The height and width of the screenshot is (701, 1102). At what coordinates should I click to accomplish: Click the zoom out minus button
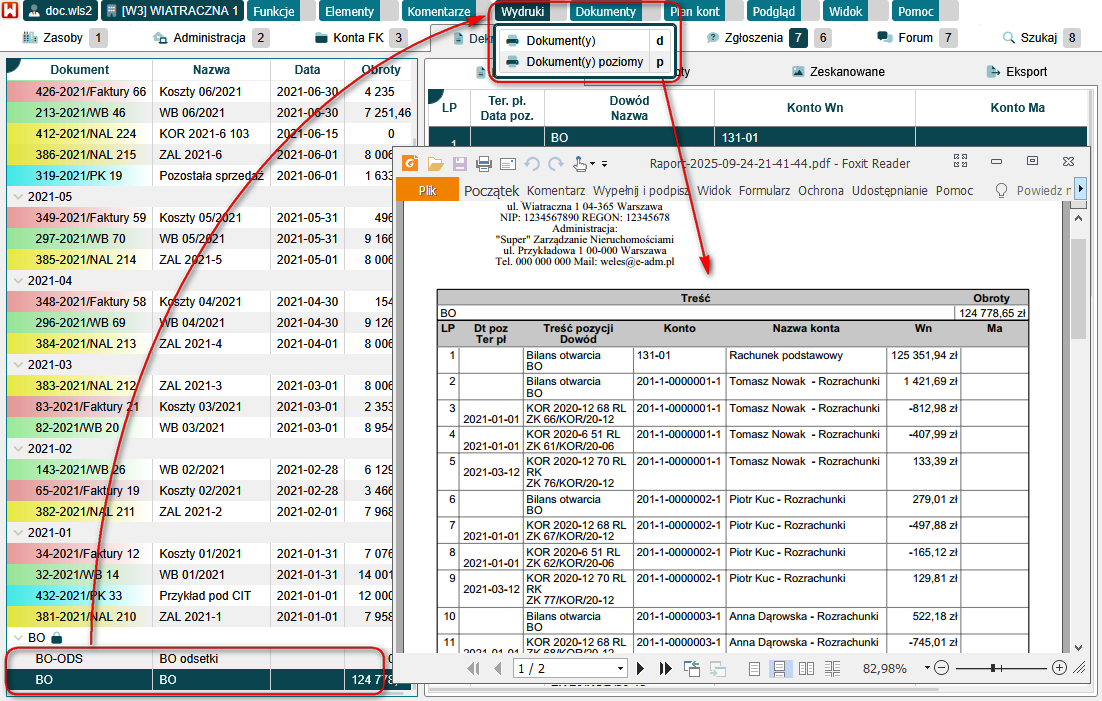coord(942,668)
